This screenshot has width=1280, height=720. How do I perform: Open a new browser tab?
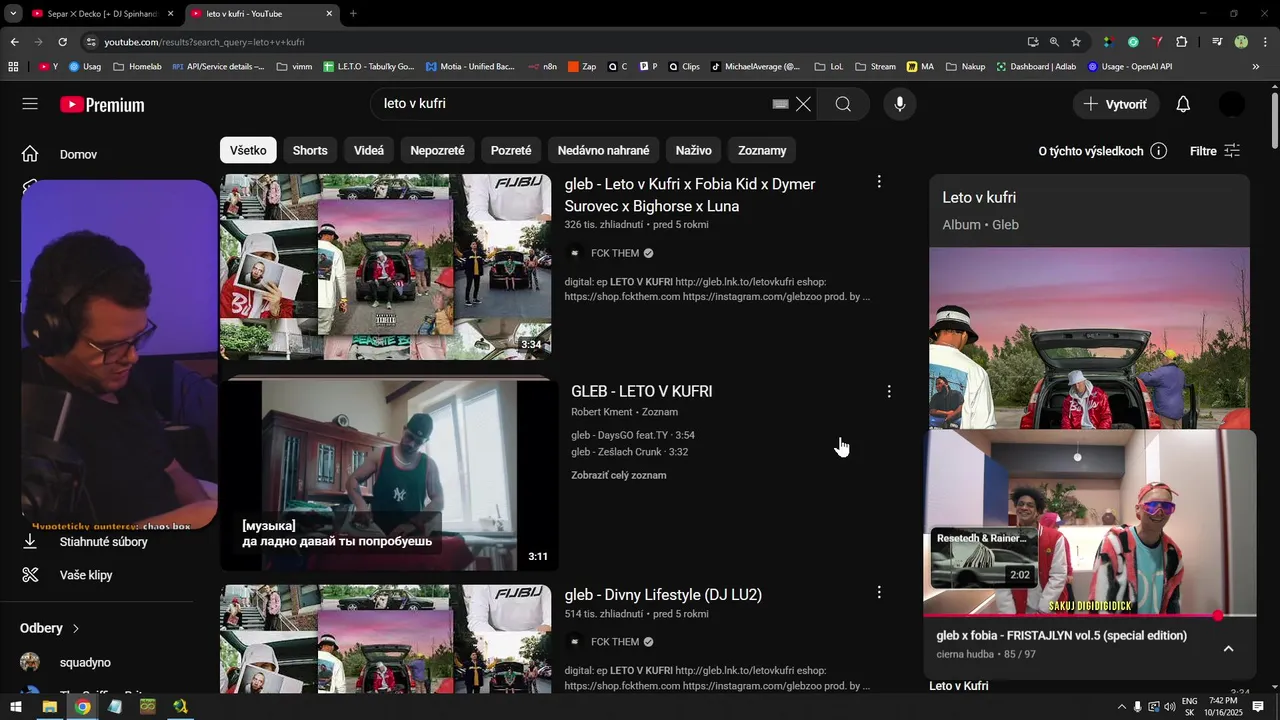353,14
